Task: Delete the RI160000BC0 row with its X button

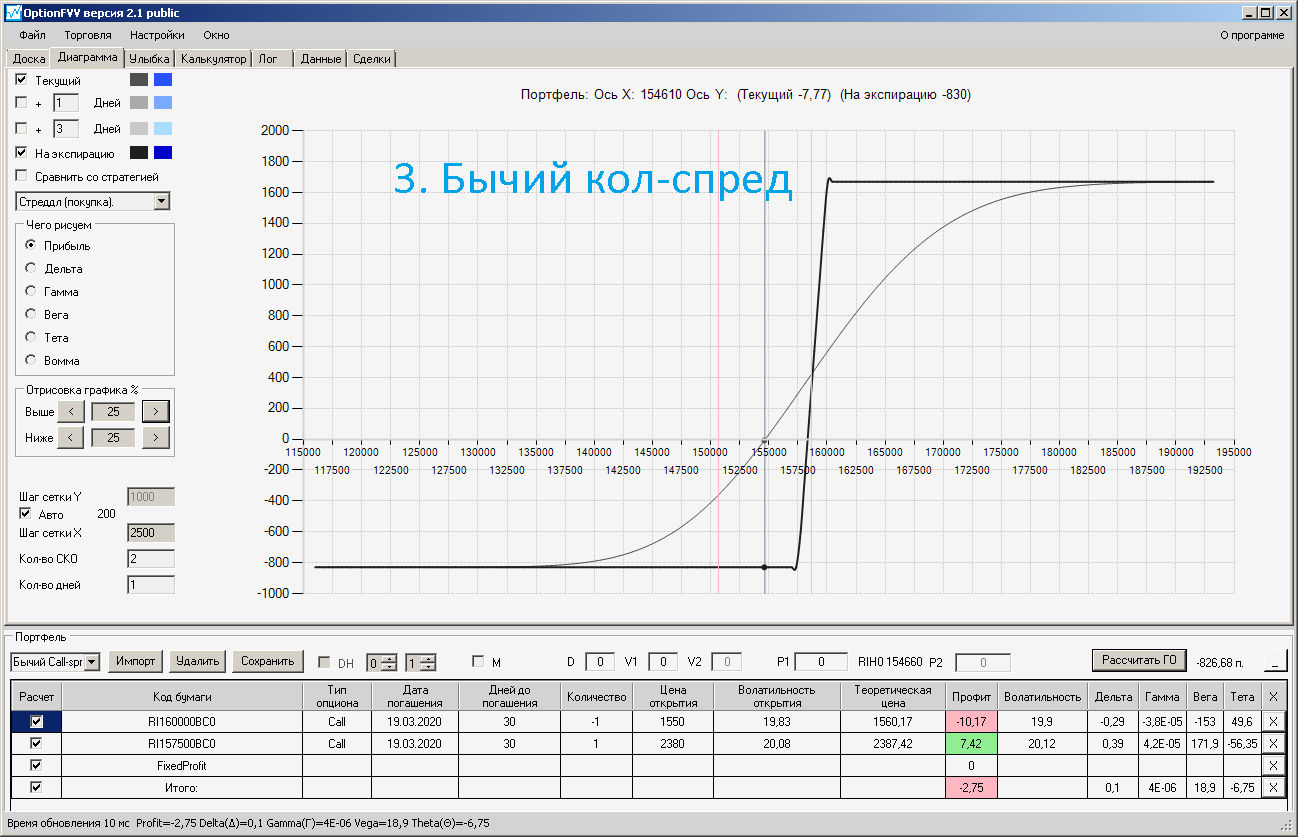Action: pos(1273,721)
